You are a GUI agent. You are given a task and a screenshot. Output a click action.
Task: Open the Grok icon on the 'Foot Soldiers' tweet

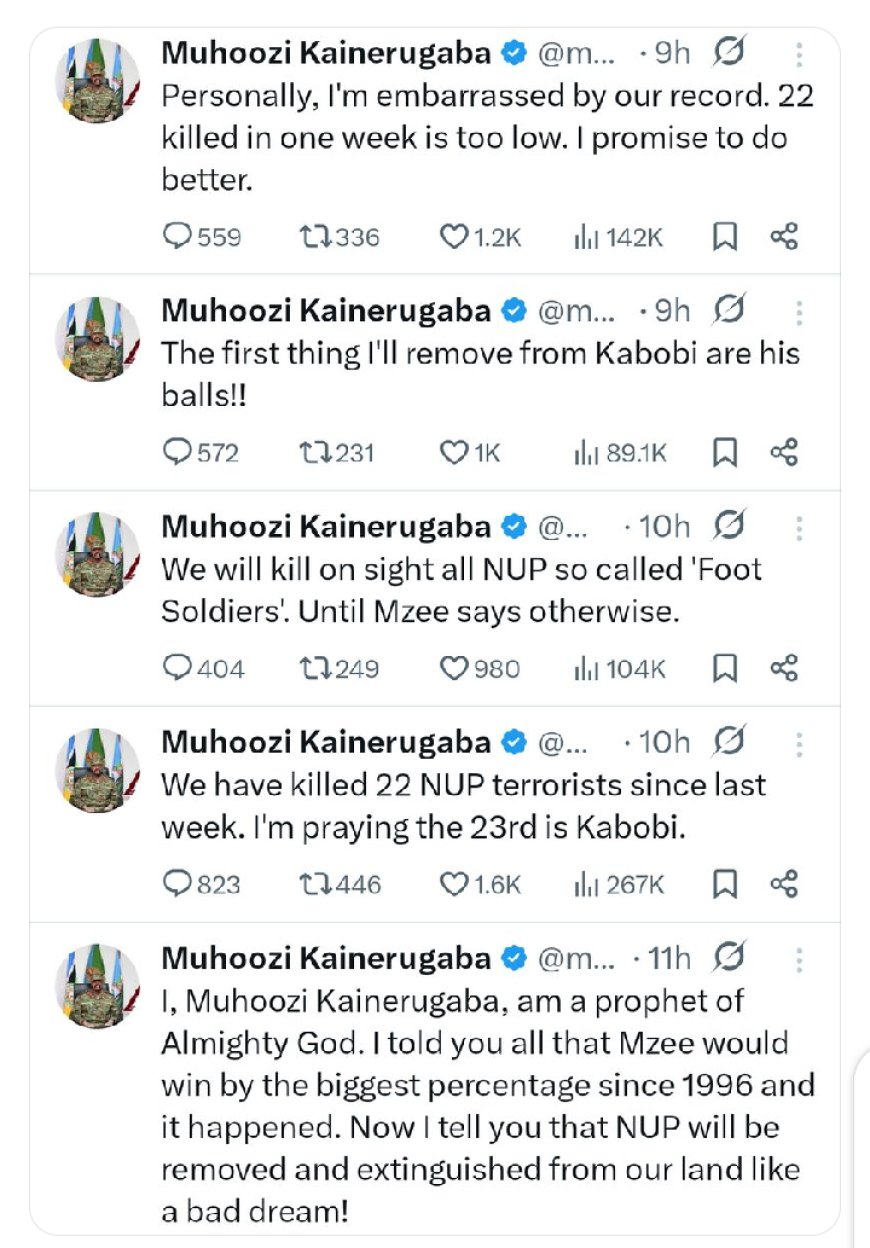click(x=732, y=526)
